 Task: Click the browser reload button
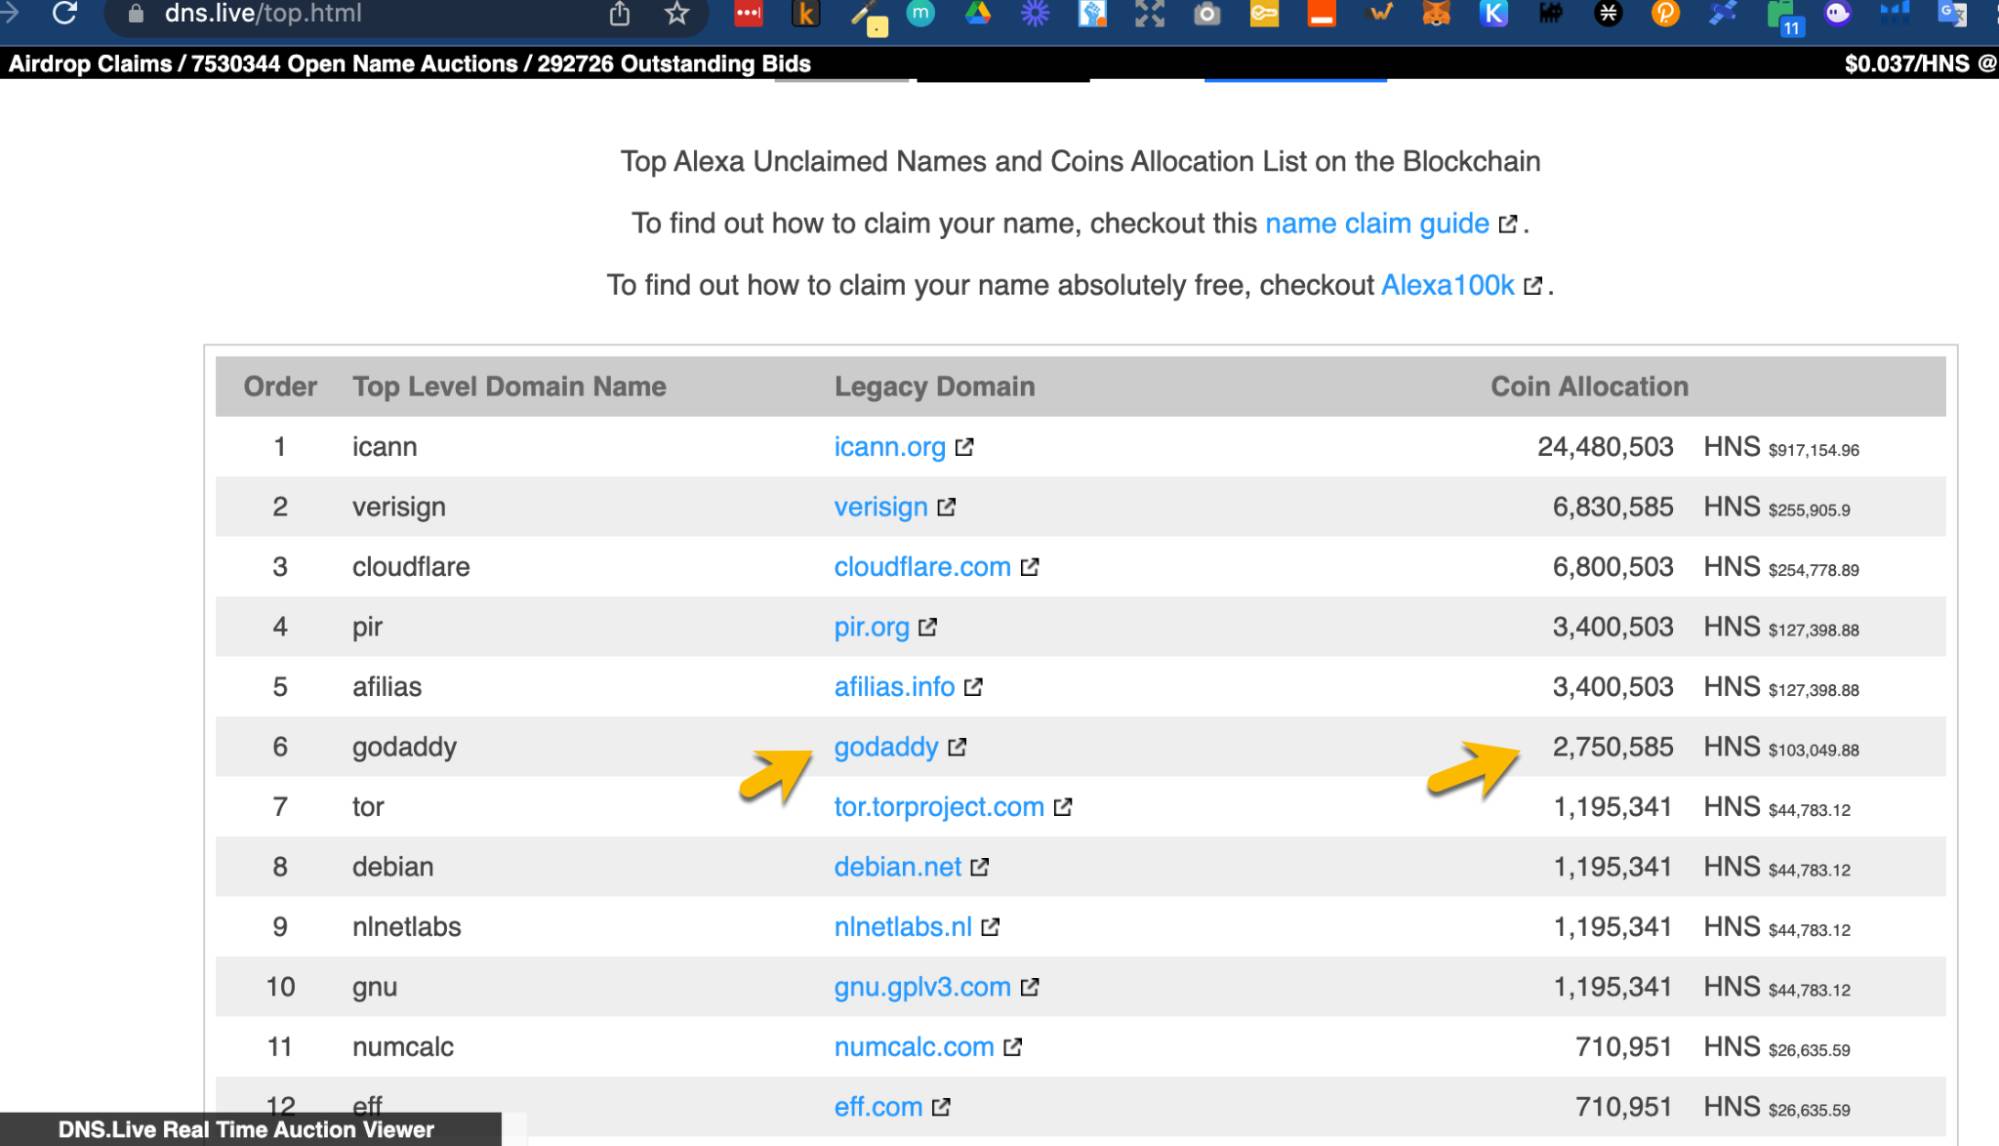(65, 13)
